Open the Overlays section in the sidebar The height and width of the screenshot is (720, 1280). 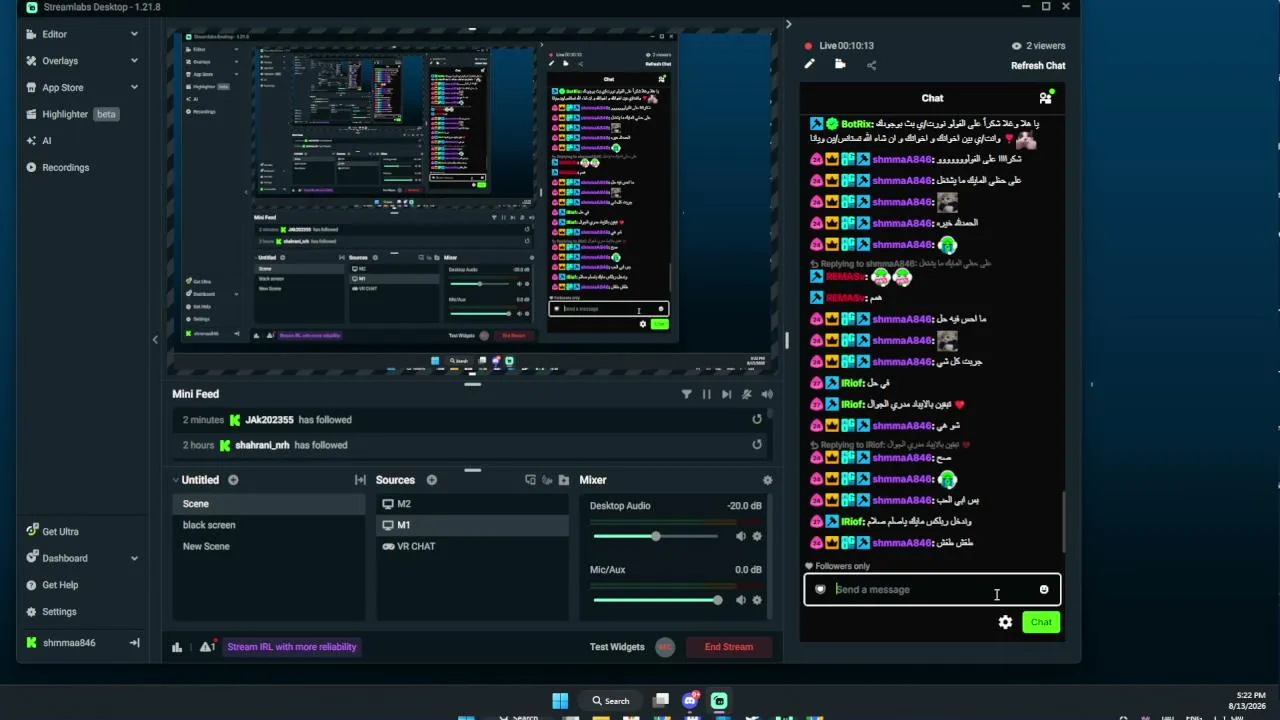(x=60, y=61)
